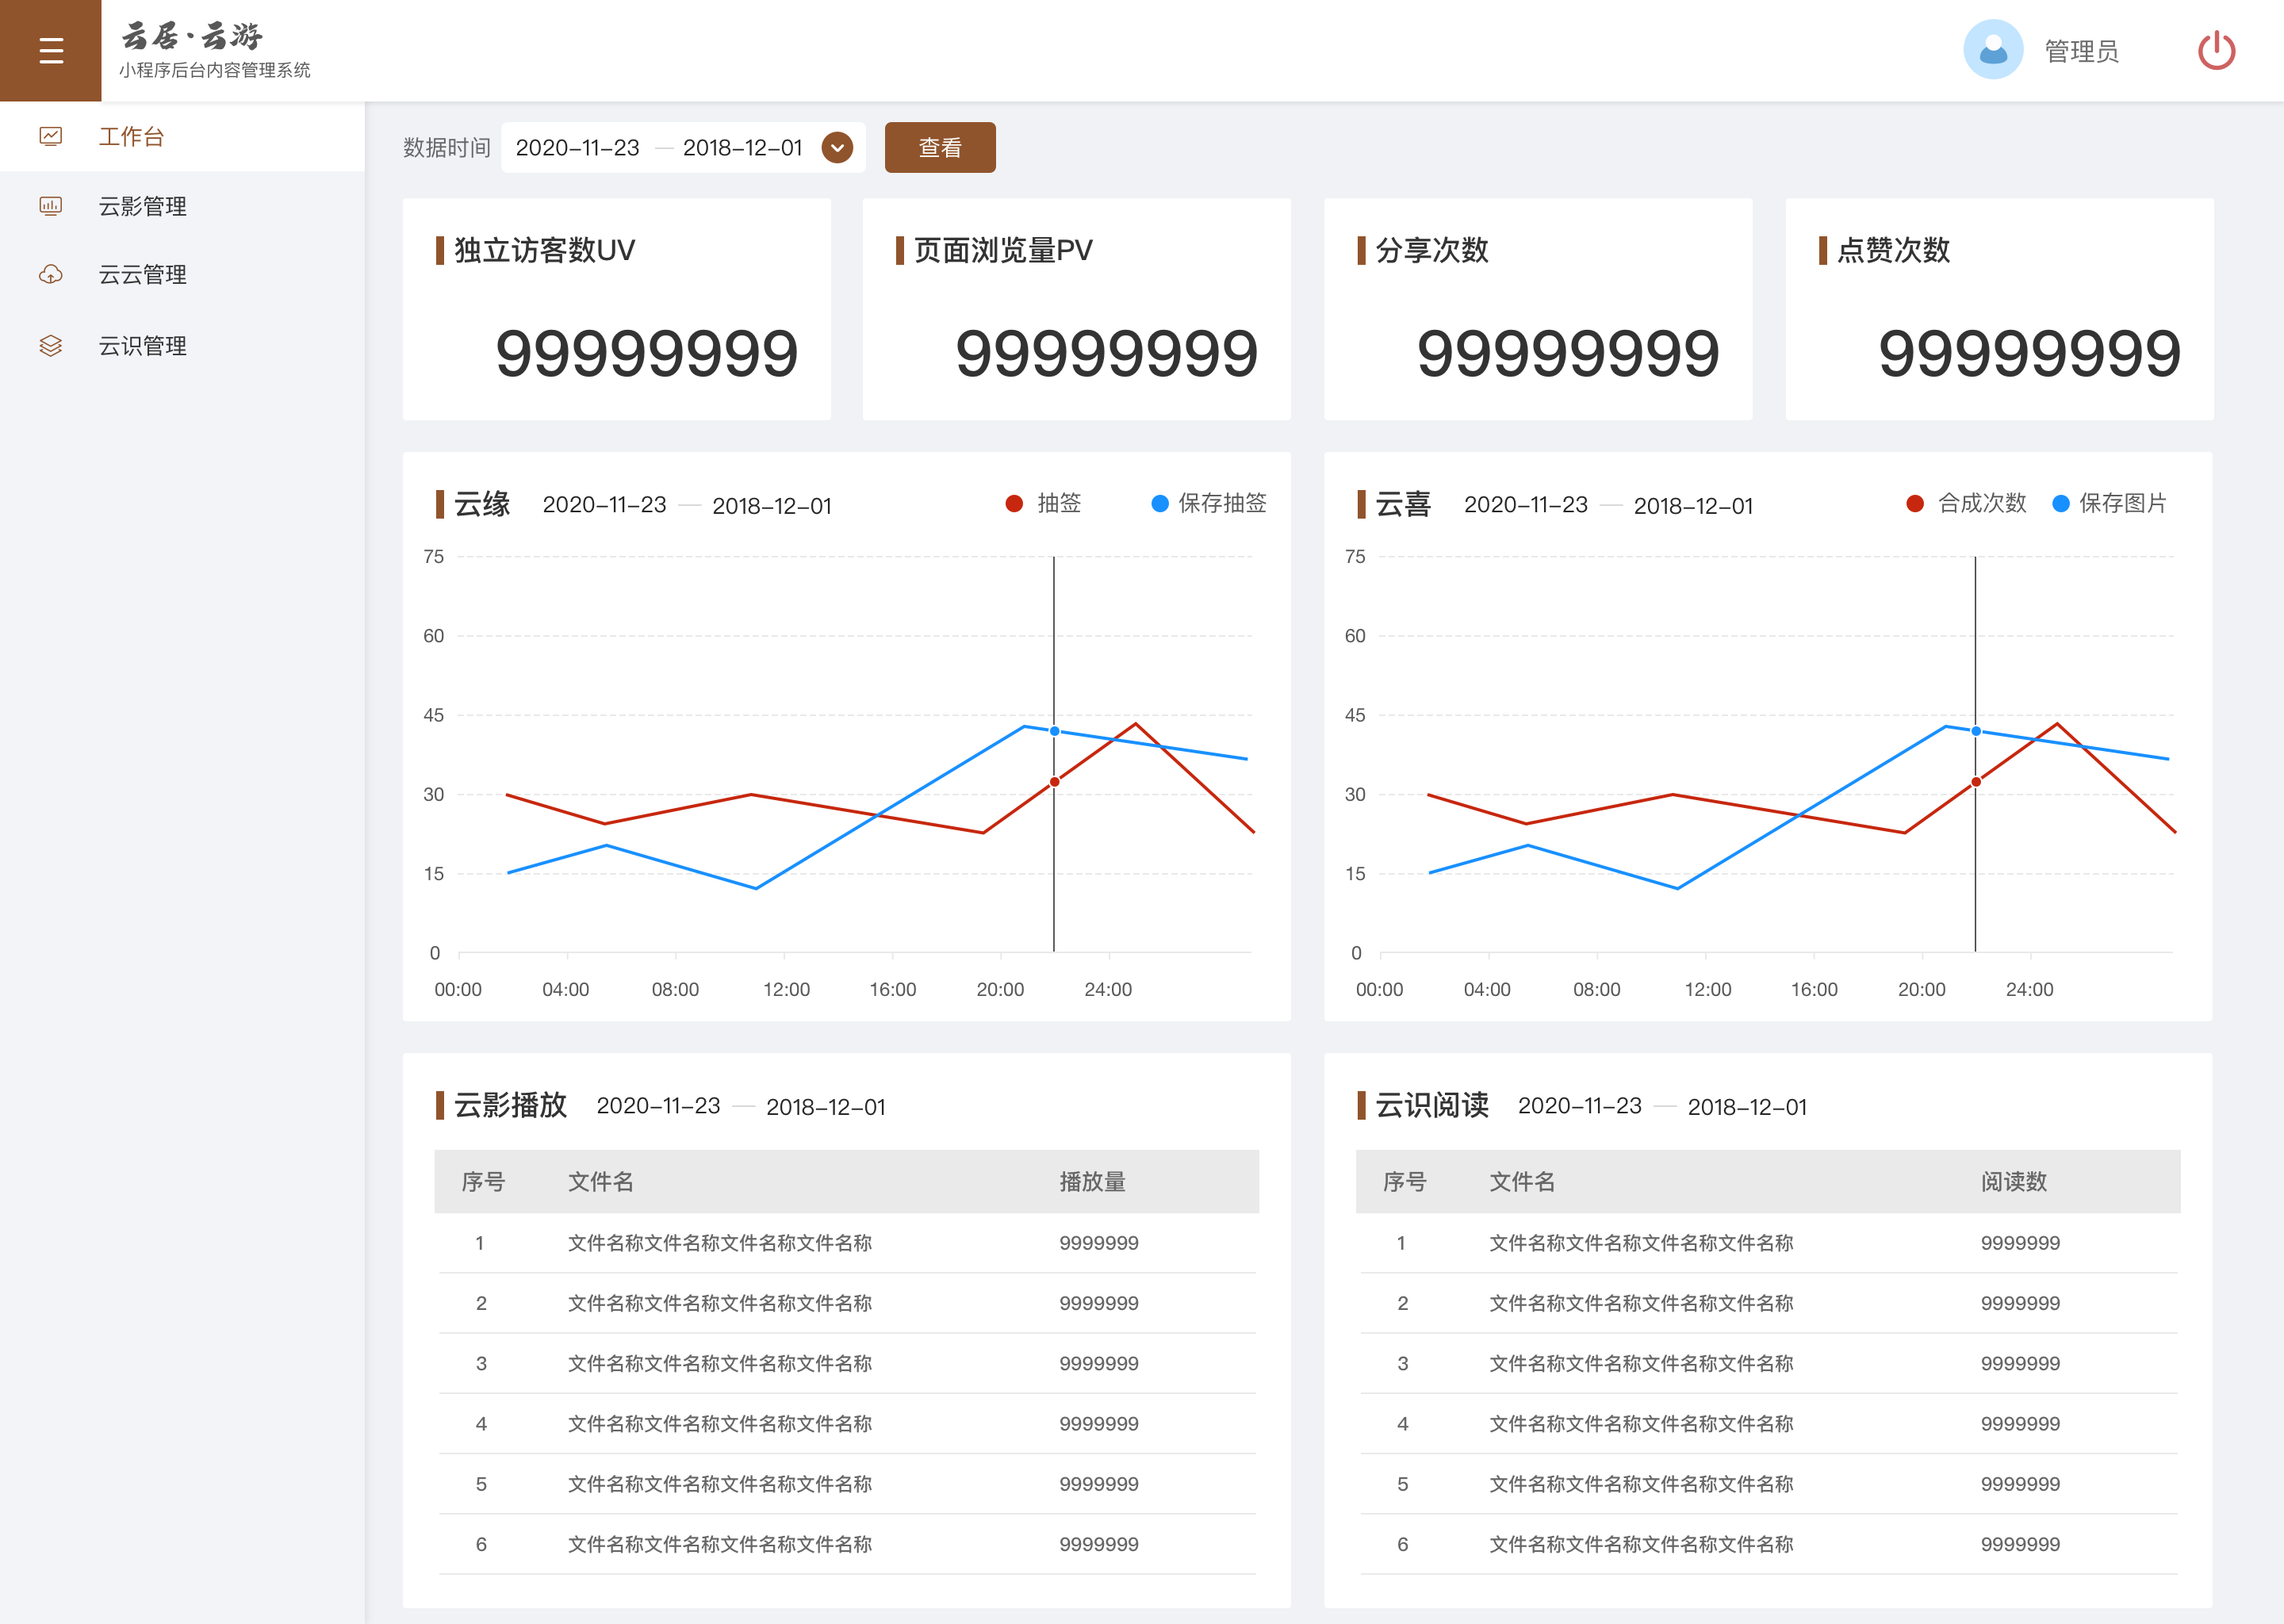Click the blue data point in 云喜 chart
Image resolution: width=2284 pixels, height=1624 pixels.
[1975, 731]
